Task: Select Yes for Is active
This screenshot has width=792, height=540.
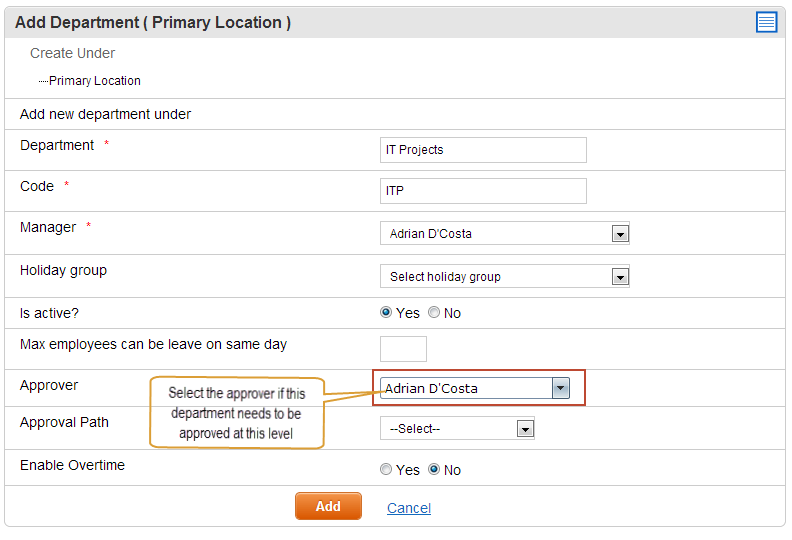Action: 386,312
